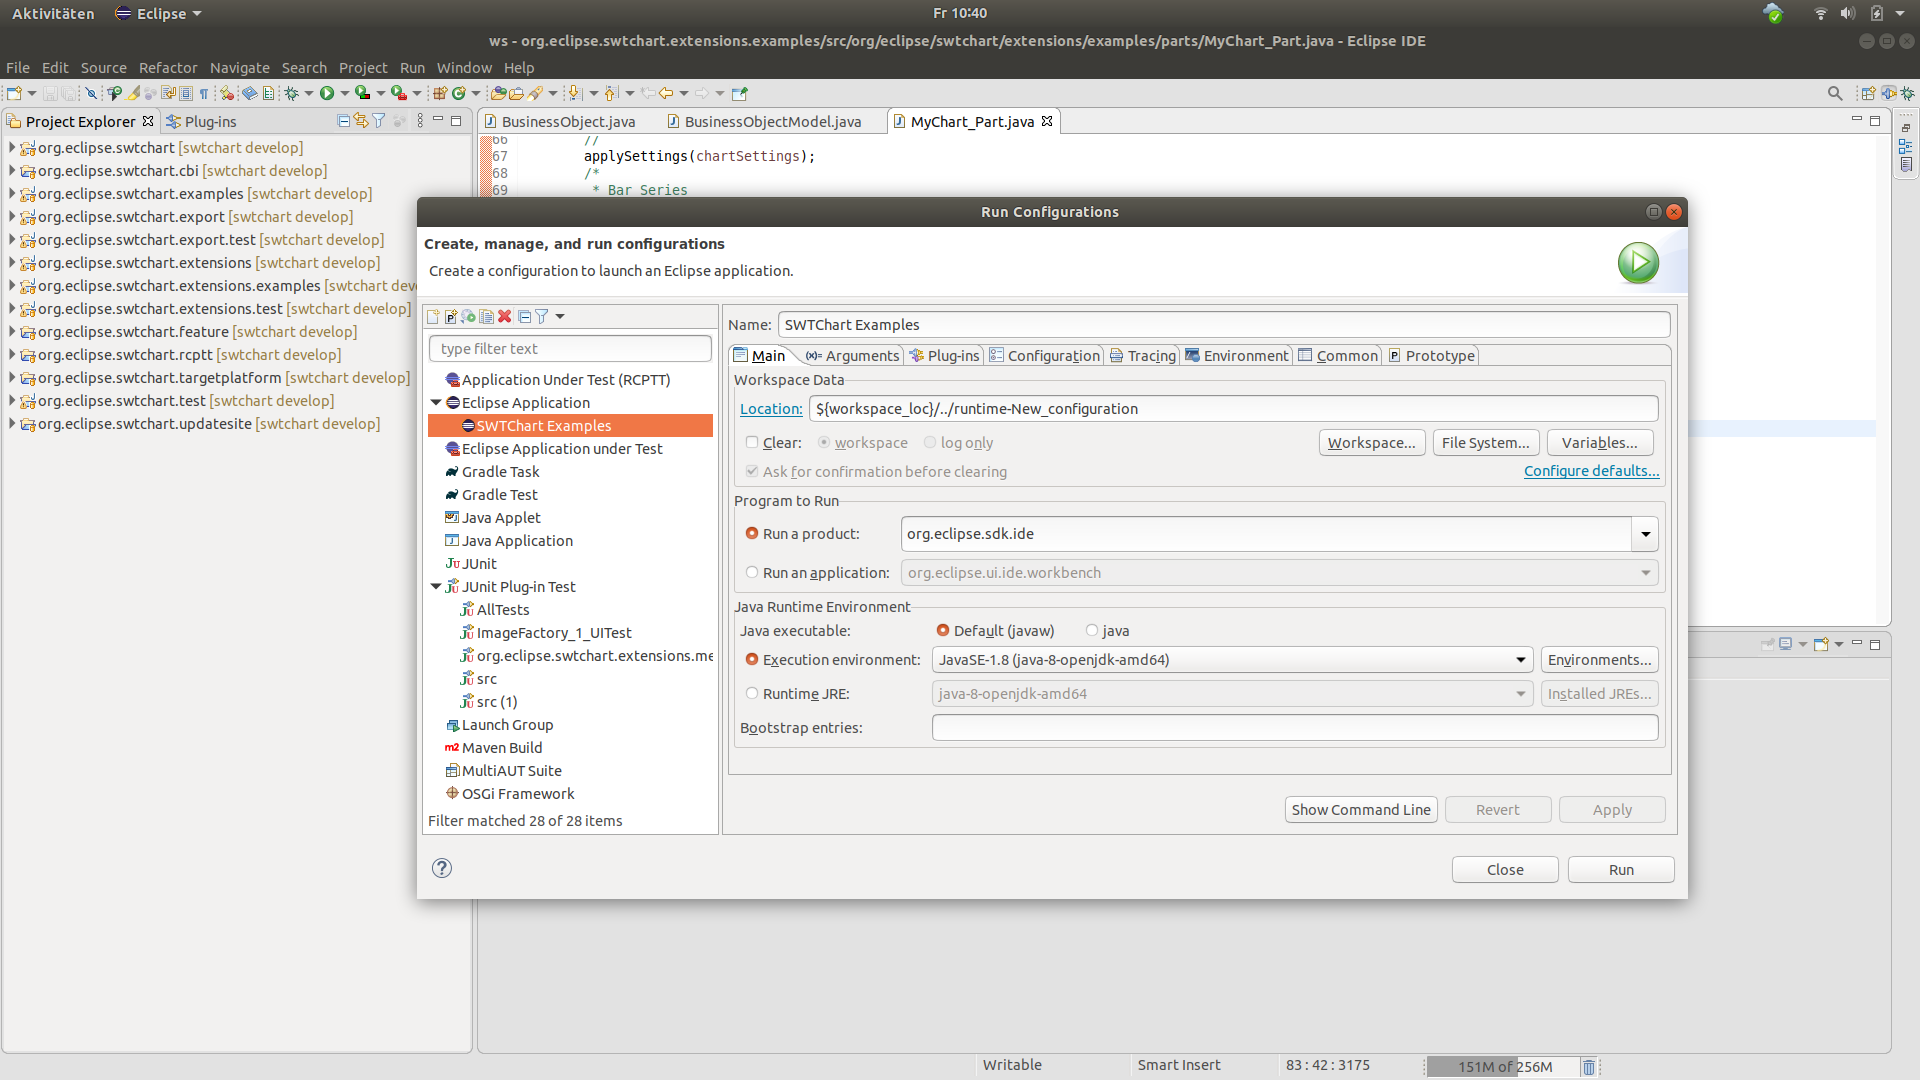Click the green Run toolbar icon

pyautogui.click(x=327, y=93)
